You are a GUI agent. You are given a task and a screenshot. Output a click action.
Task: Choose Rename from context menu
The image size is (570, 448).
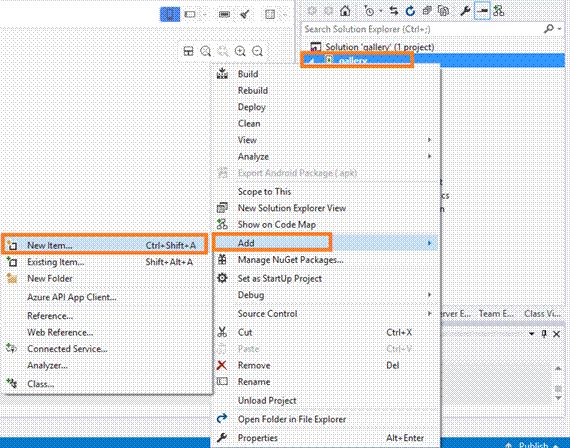pyautogui.click(x=325, y=382)
